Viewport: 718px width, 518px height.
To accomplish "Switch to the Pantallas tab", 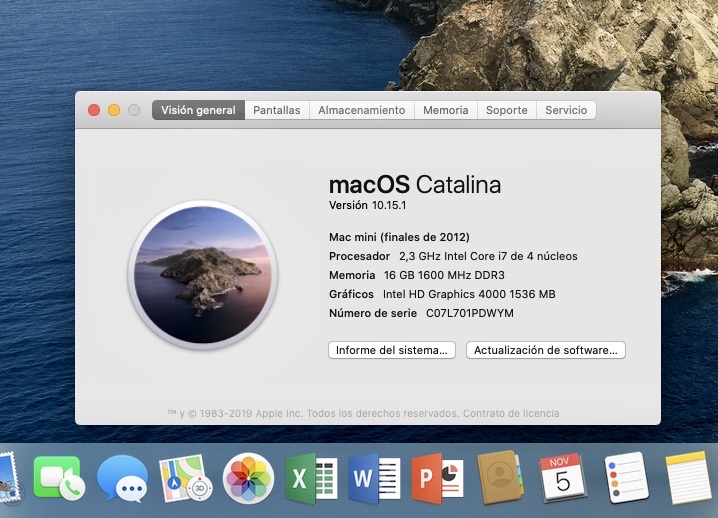I will tap(277, 110).
